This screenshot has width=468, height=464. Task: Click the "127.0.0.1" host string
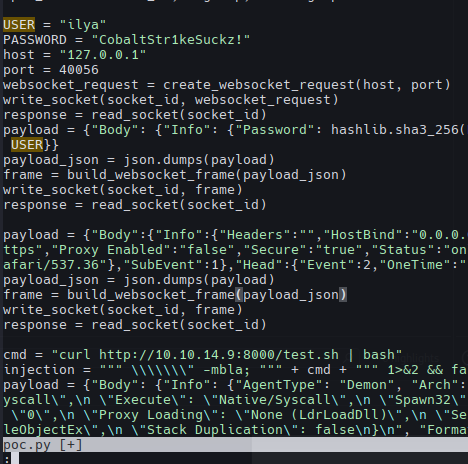coord(103,55)
